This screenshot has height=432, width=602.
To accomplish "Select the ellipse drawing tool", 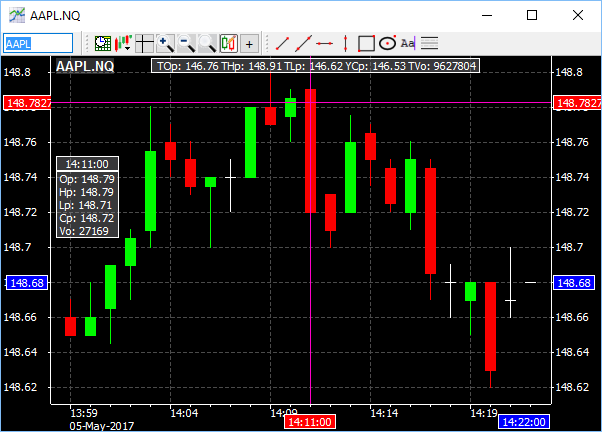I will tap(387, 43).
